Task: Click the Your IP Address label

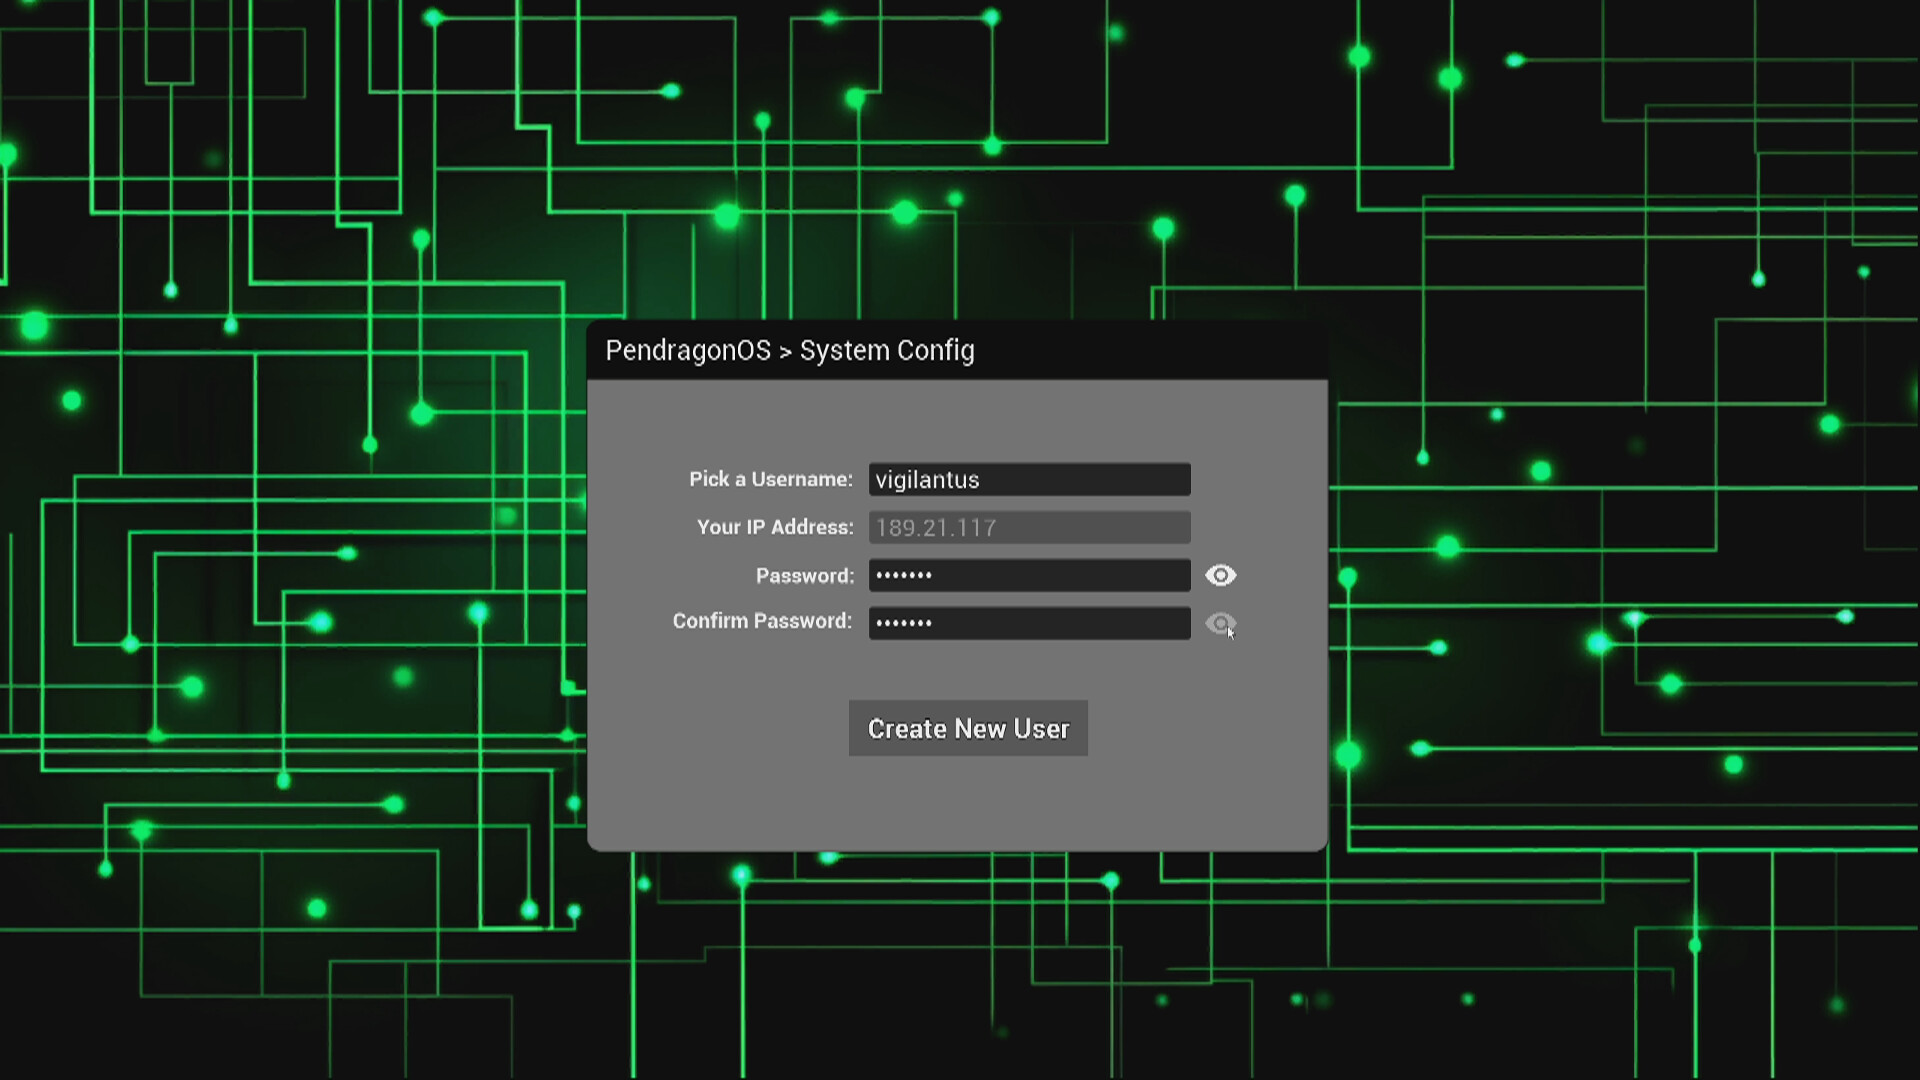Action: [774, 527]
